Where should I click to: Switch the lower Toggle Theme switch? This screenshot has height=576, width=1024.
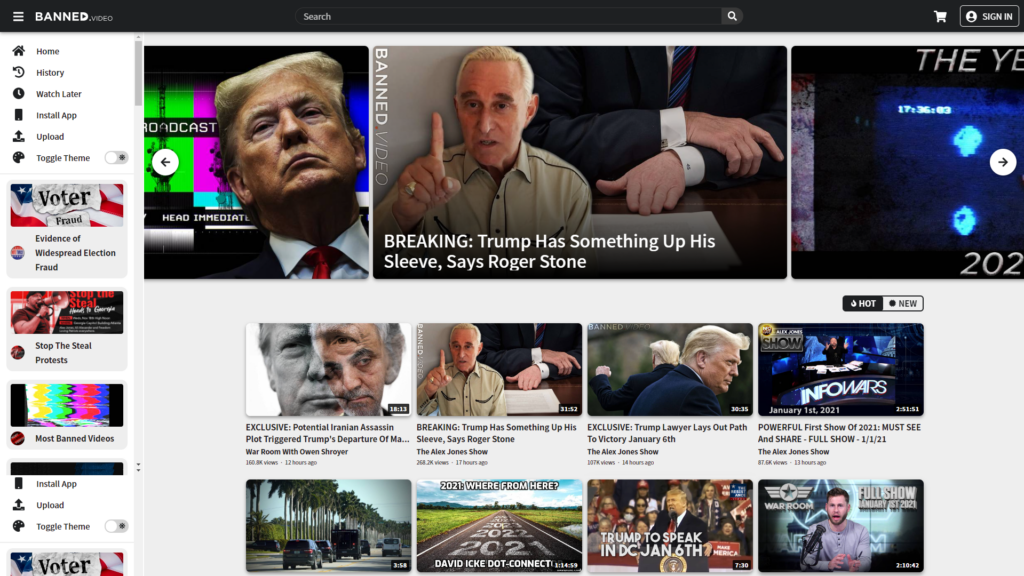(116, 526)
